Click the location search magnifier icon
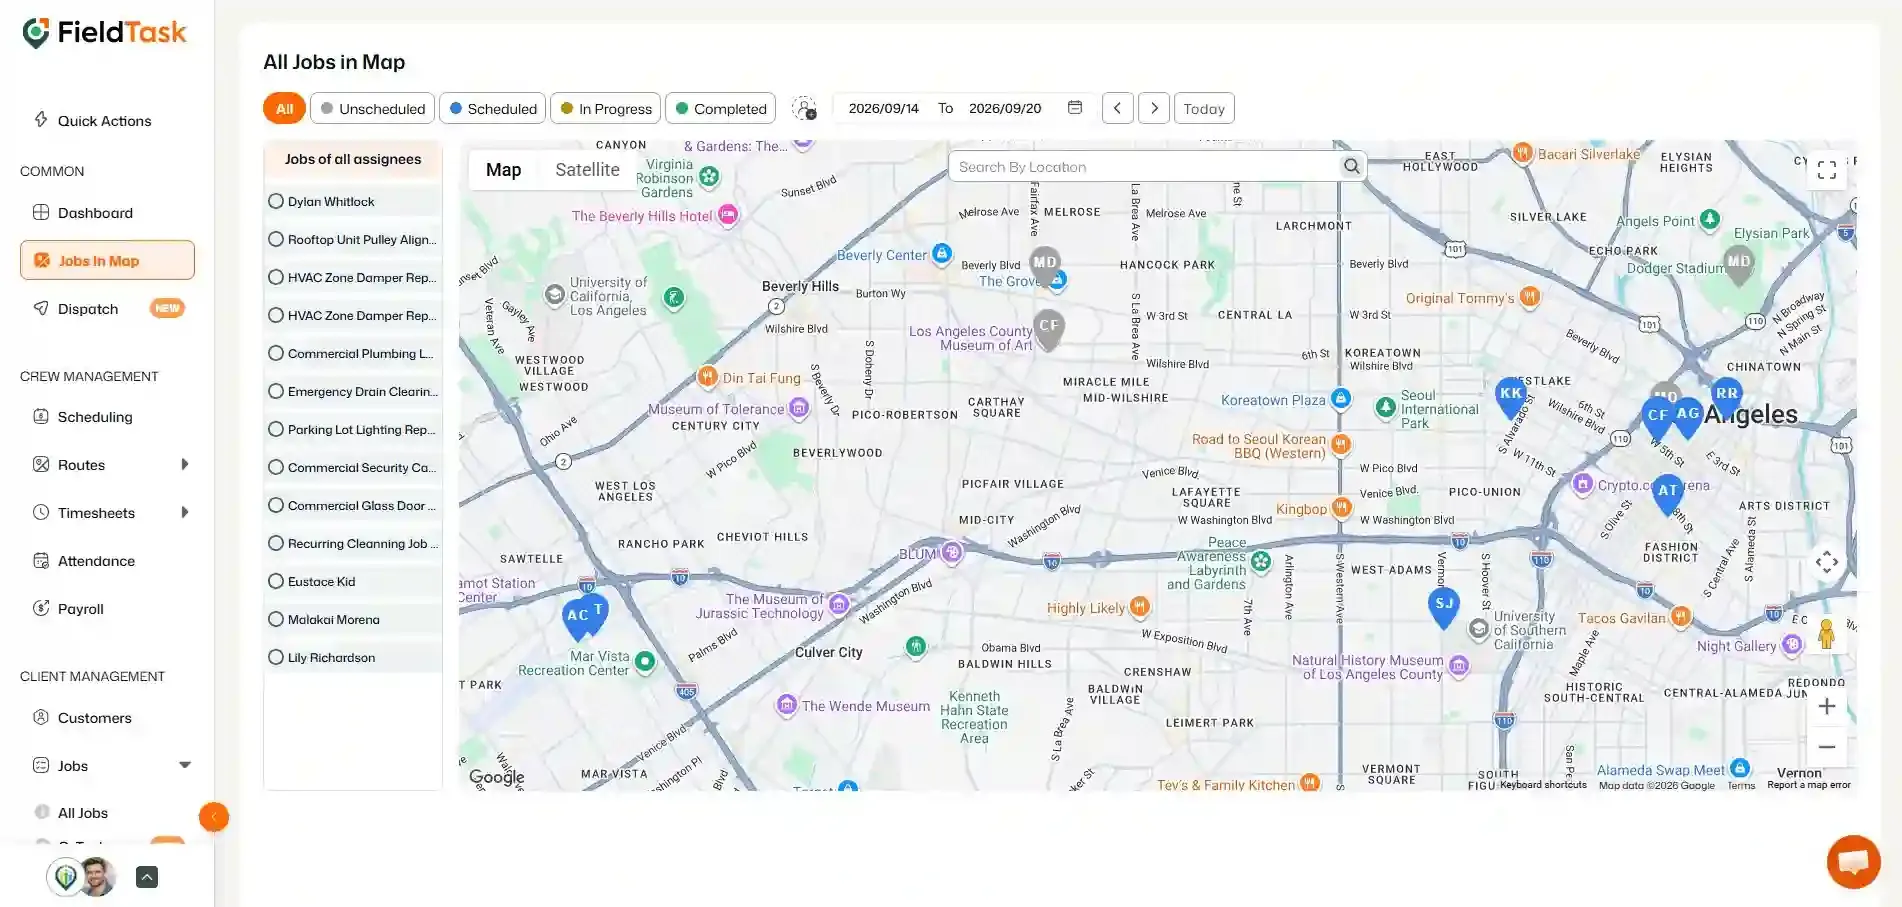 pos(1351,166)
